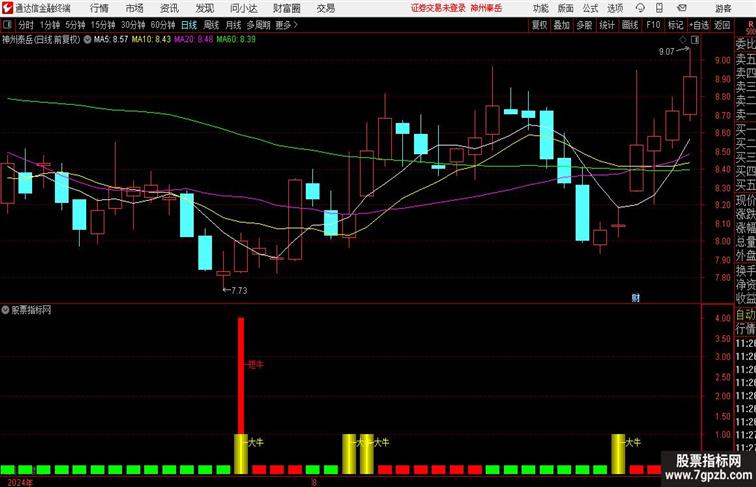This screenshot has width=756, height=487.
Task: Open the 交易 menu
Action: pyautogui.click(x=326, y=8)
